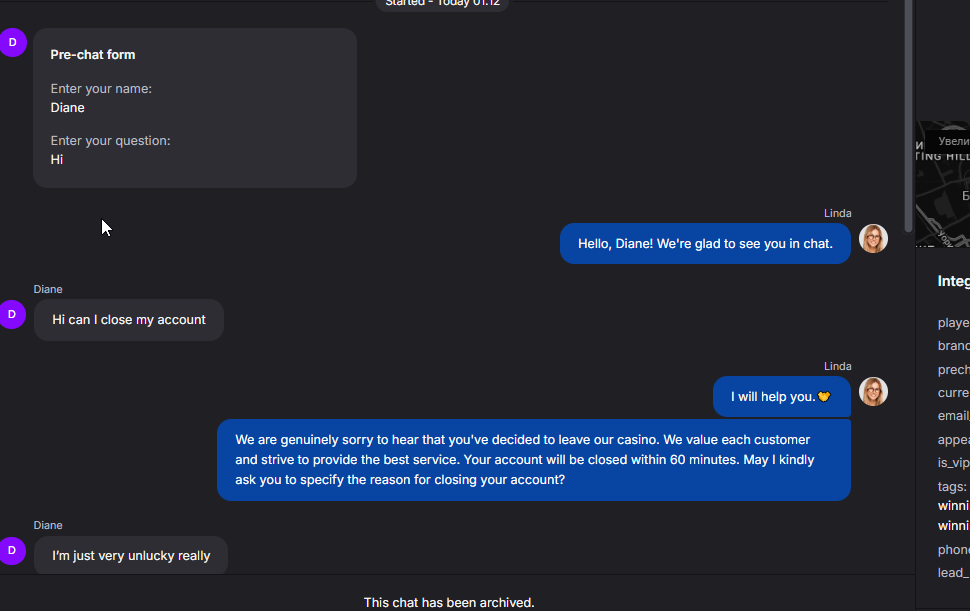This screenshot has width=970, height=611.
Task: Click the 'Hi can I close my account' bubble
Action: click(x=129, y=320)
